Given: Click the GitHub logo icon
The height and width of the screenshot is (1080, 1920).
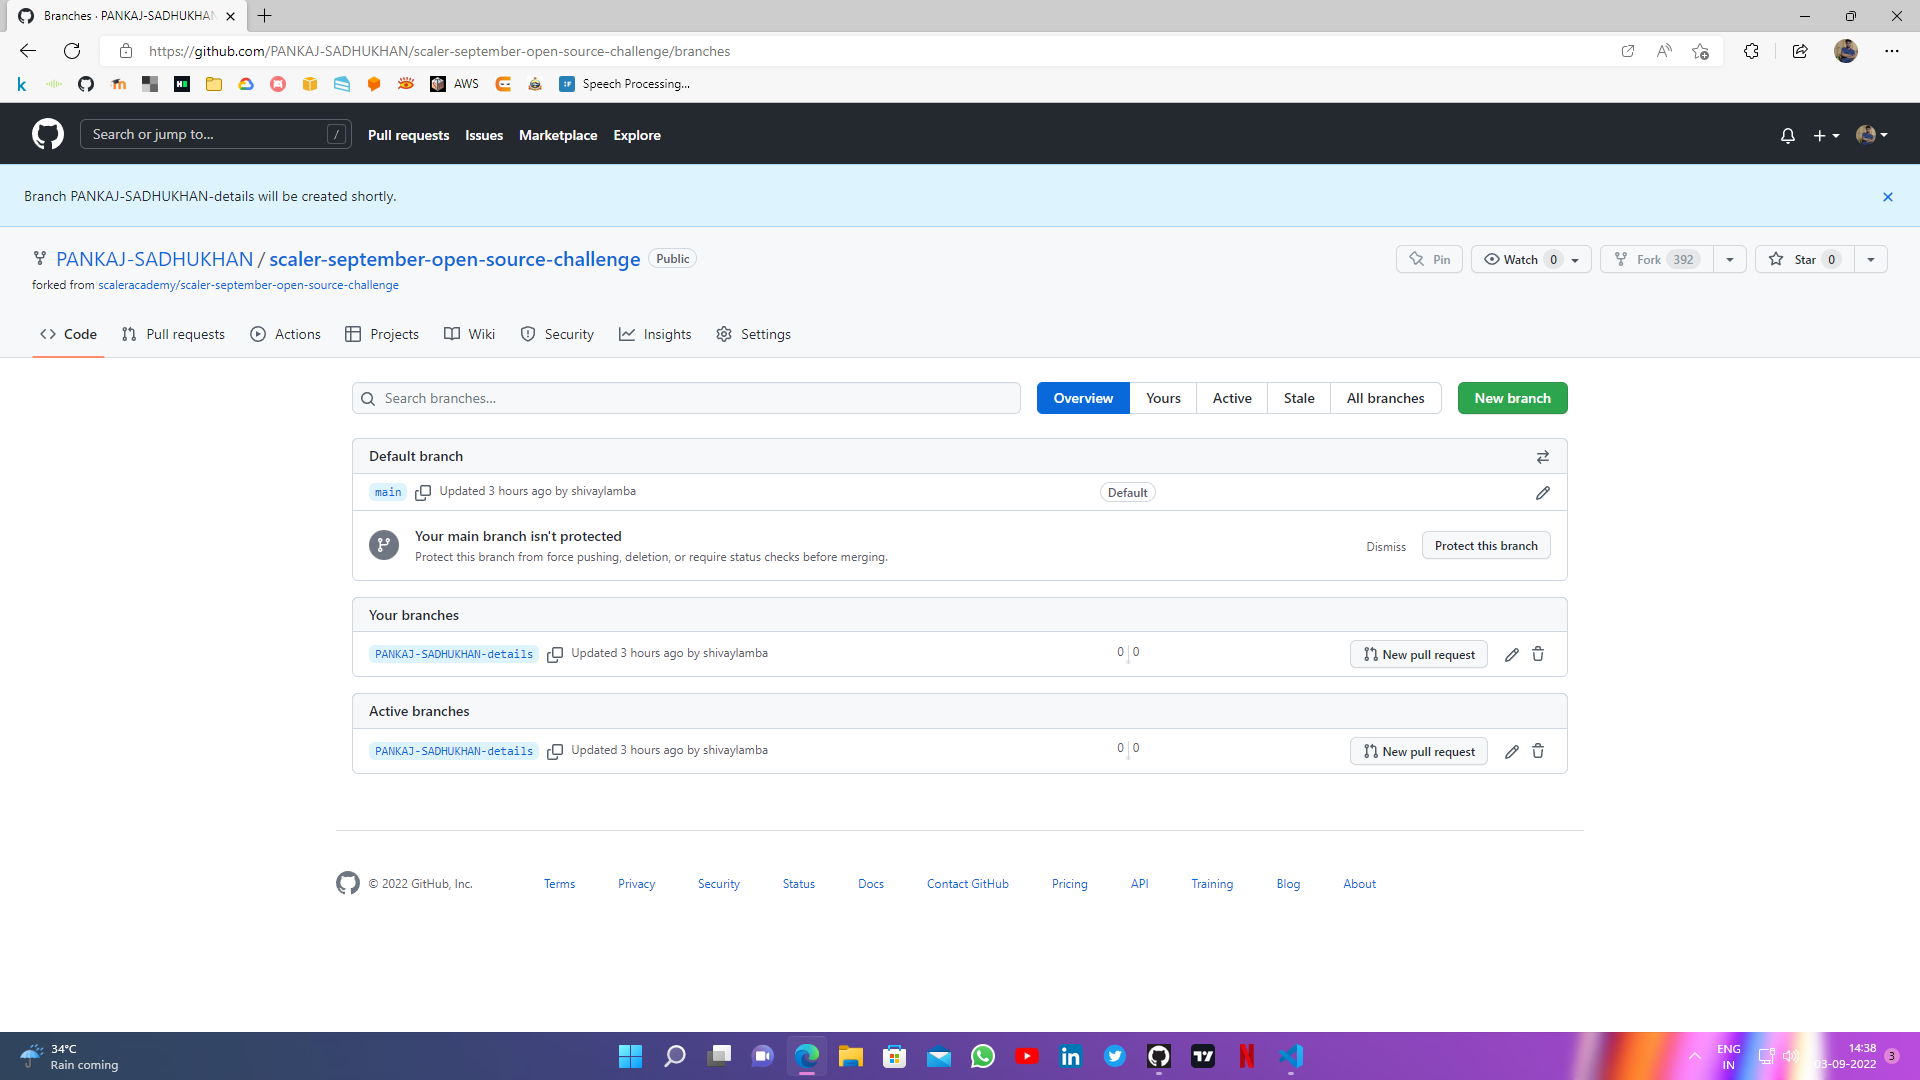Looking at the screenshot, I should tap(46, 133).
